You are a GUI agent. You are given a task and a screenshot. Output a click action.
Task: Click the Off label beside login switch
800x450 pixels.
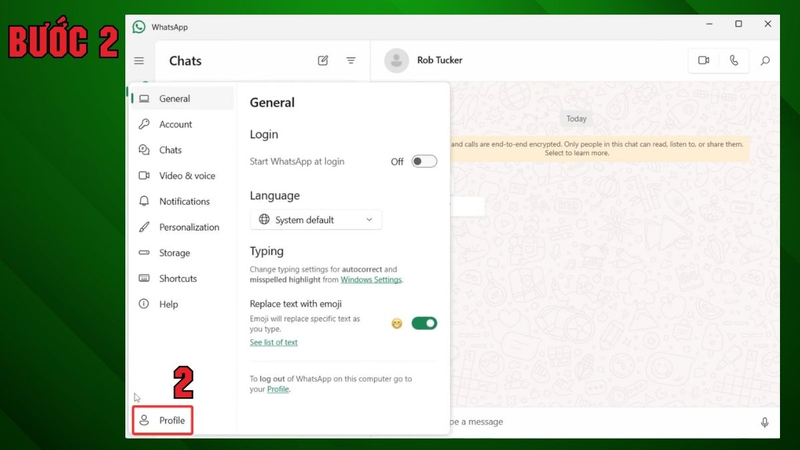pos(397,162)
